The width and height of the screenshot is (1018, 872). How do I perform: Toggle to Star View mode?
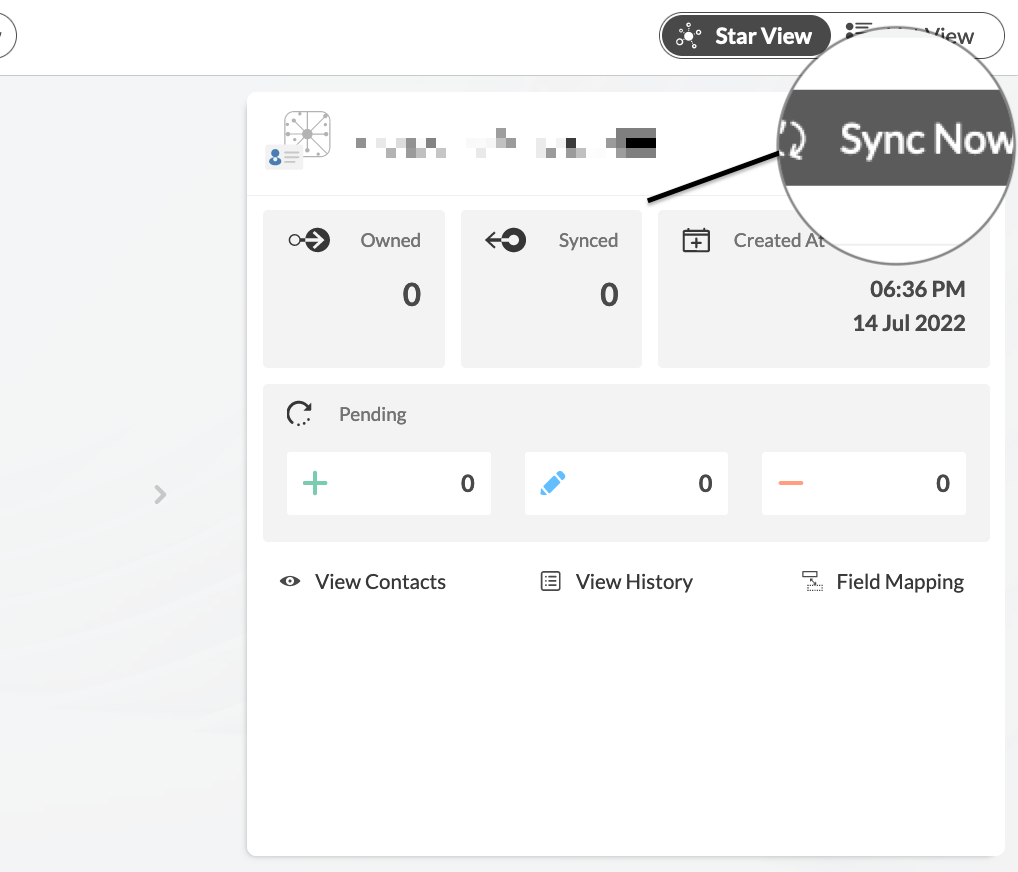(x=746, y=36)
